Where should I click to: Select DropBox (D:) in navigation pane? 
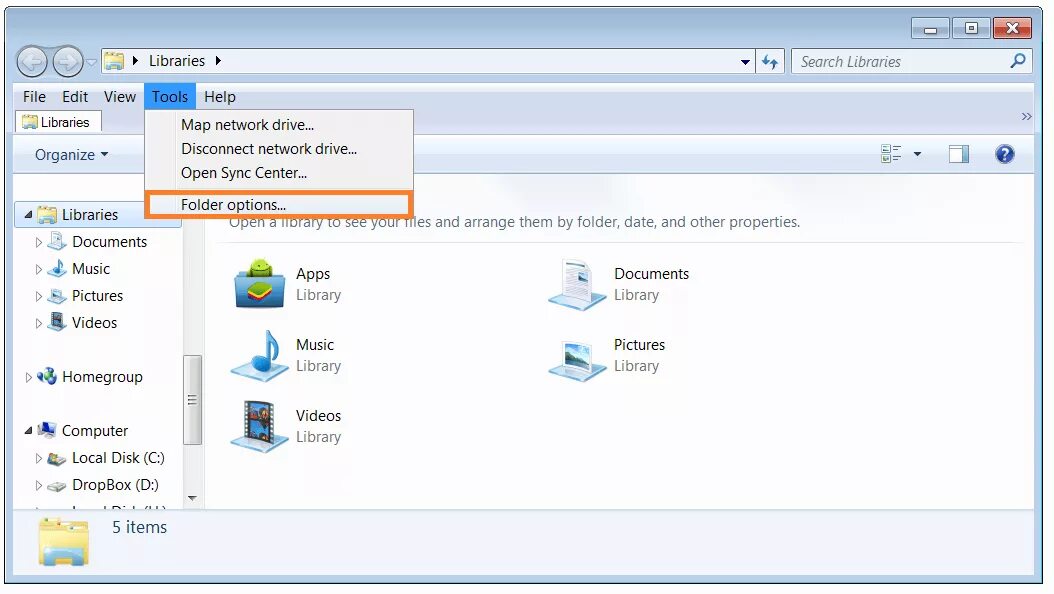(x=115, y=485)
